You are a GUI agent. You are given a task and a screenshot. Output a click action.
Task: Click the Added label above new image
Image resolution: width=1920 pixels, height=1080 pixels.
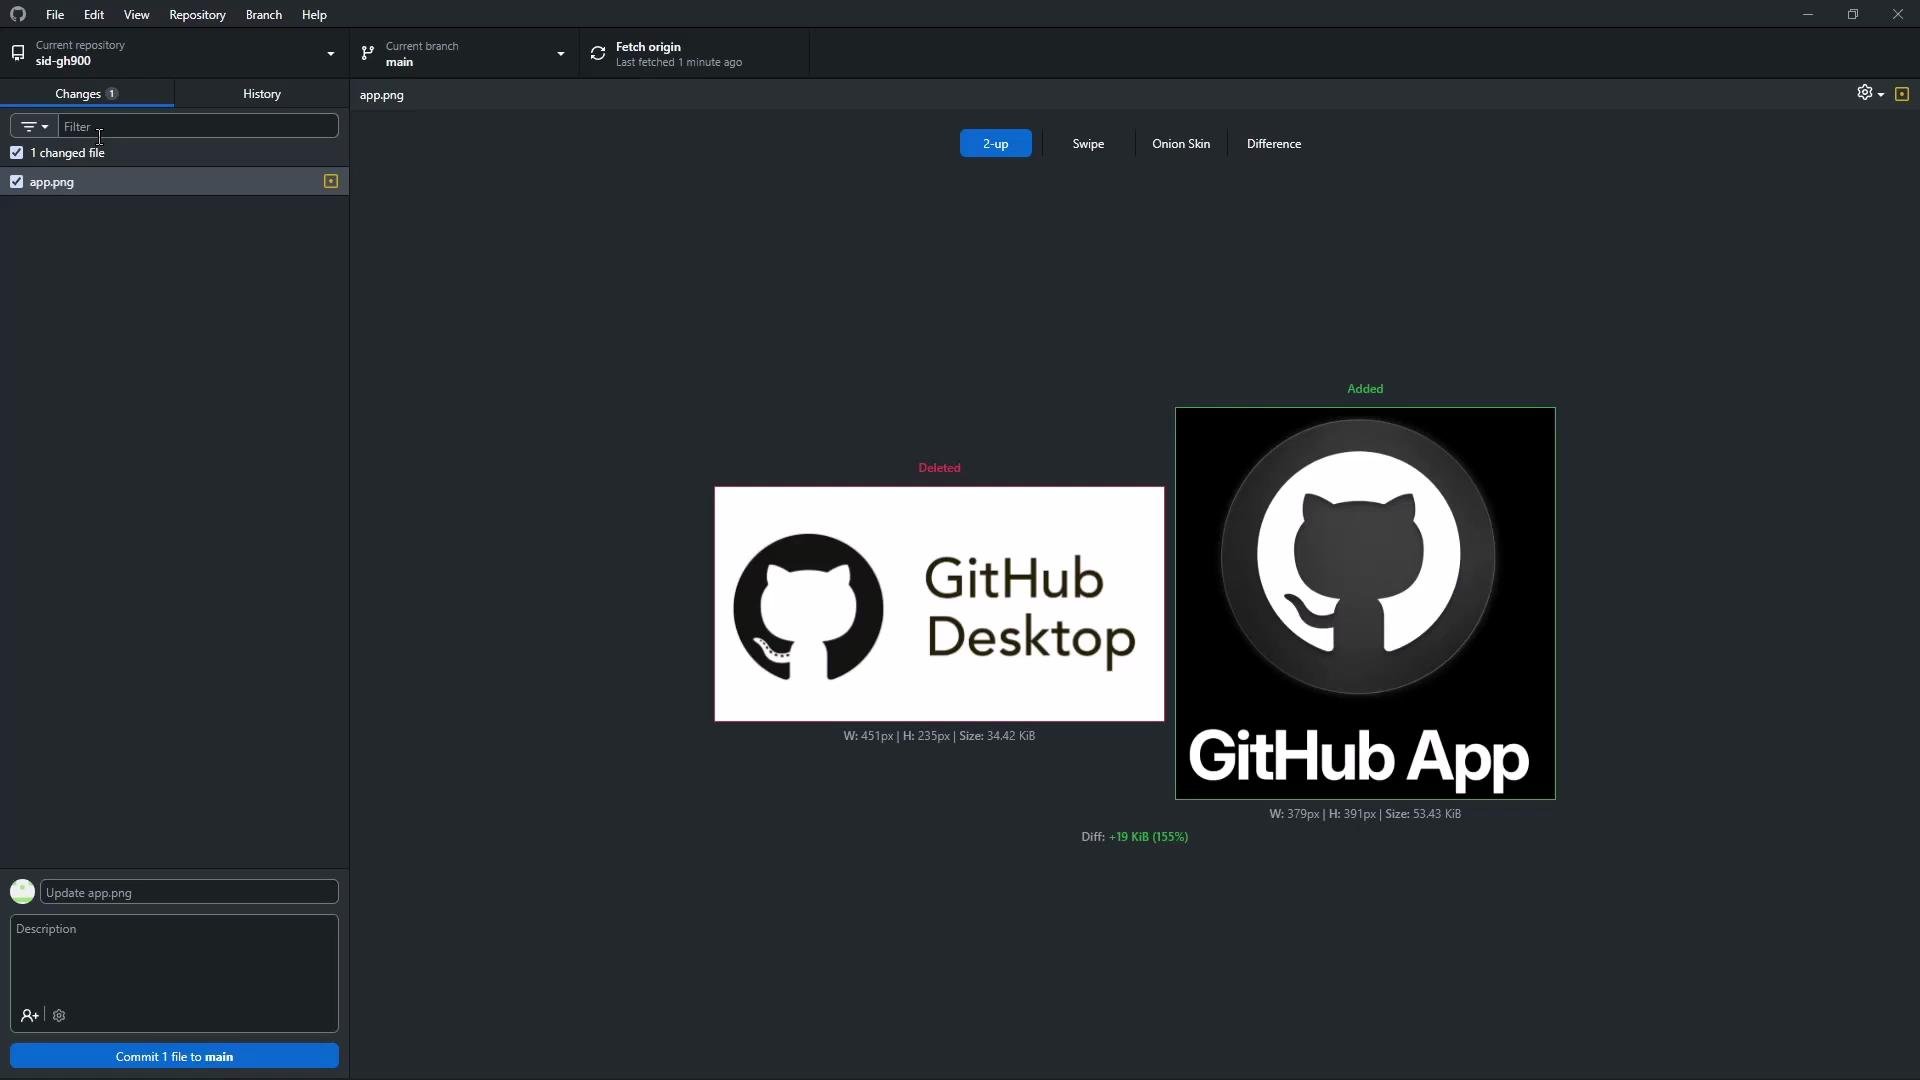(x=1365, y=389)
